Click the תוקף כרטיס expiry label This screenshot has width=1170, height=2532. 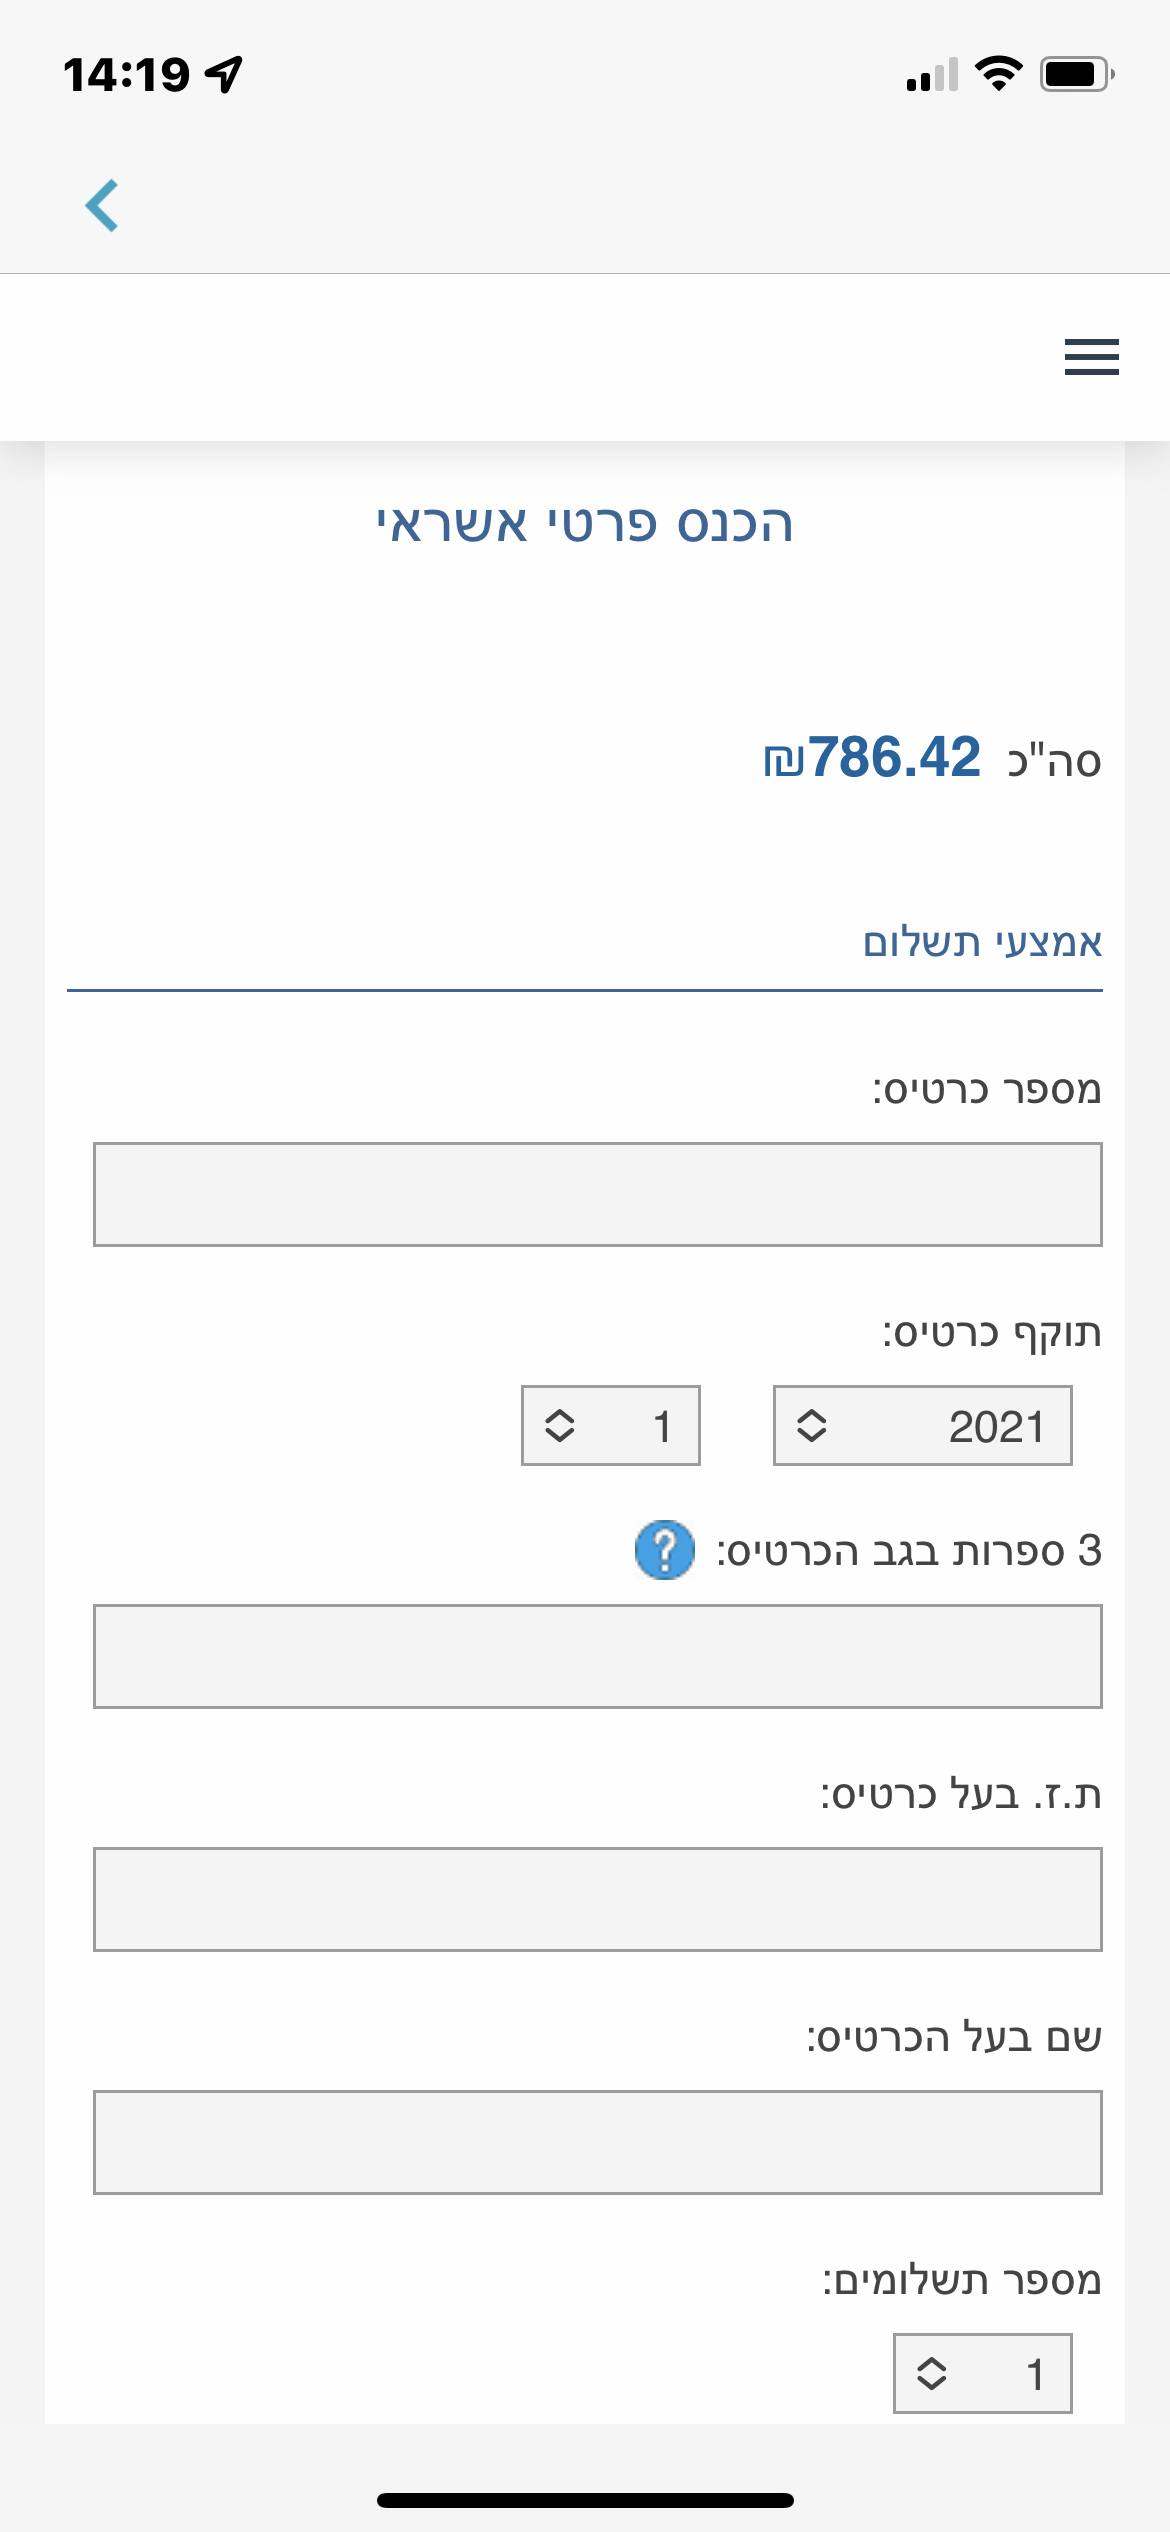pyautogui.click(x=991, y=1333)
